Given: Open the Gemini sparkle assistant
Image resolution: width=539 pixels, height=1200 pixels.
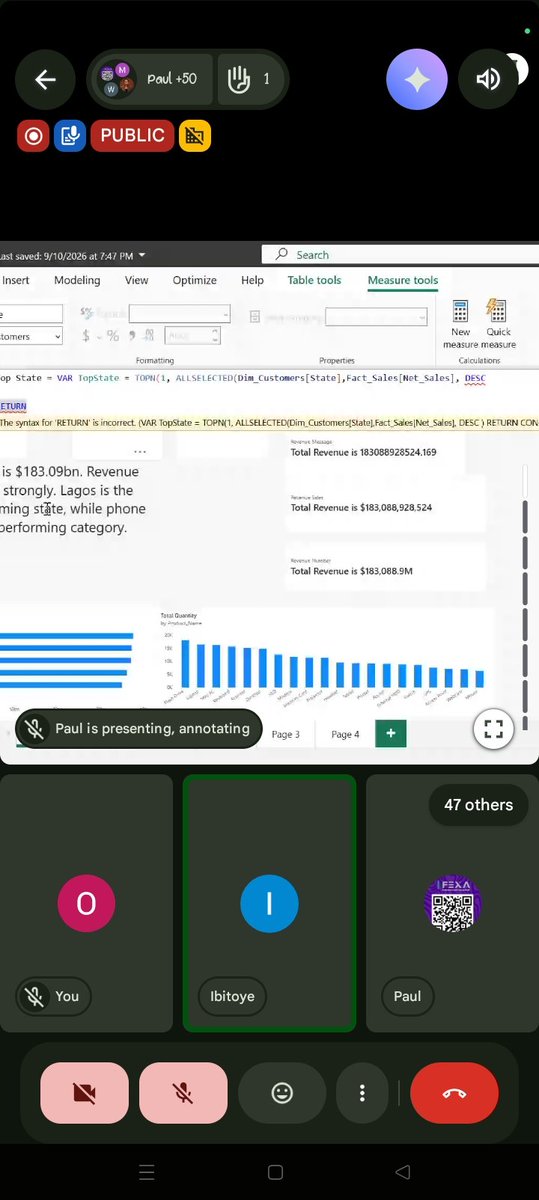Looking at the screenshot, I should 417,80.
